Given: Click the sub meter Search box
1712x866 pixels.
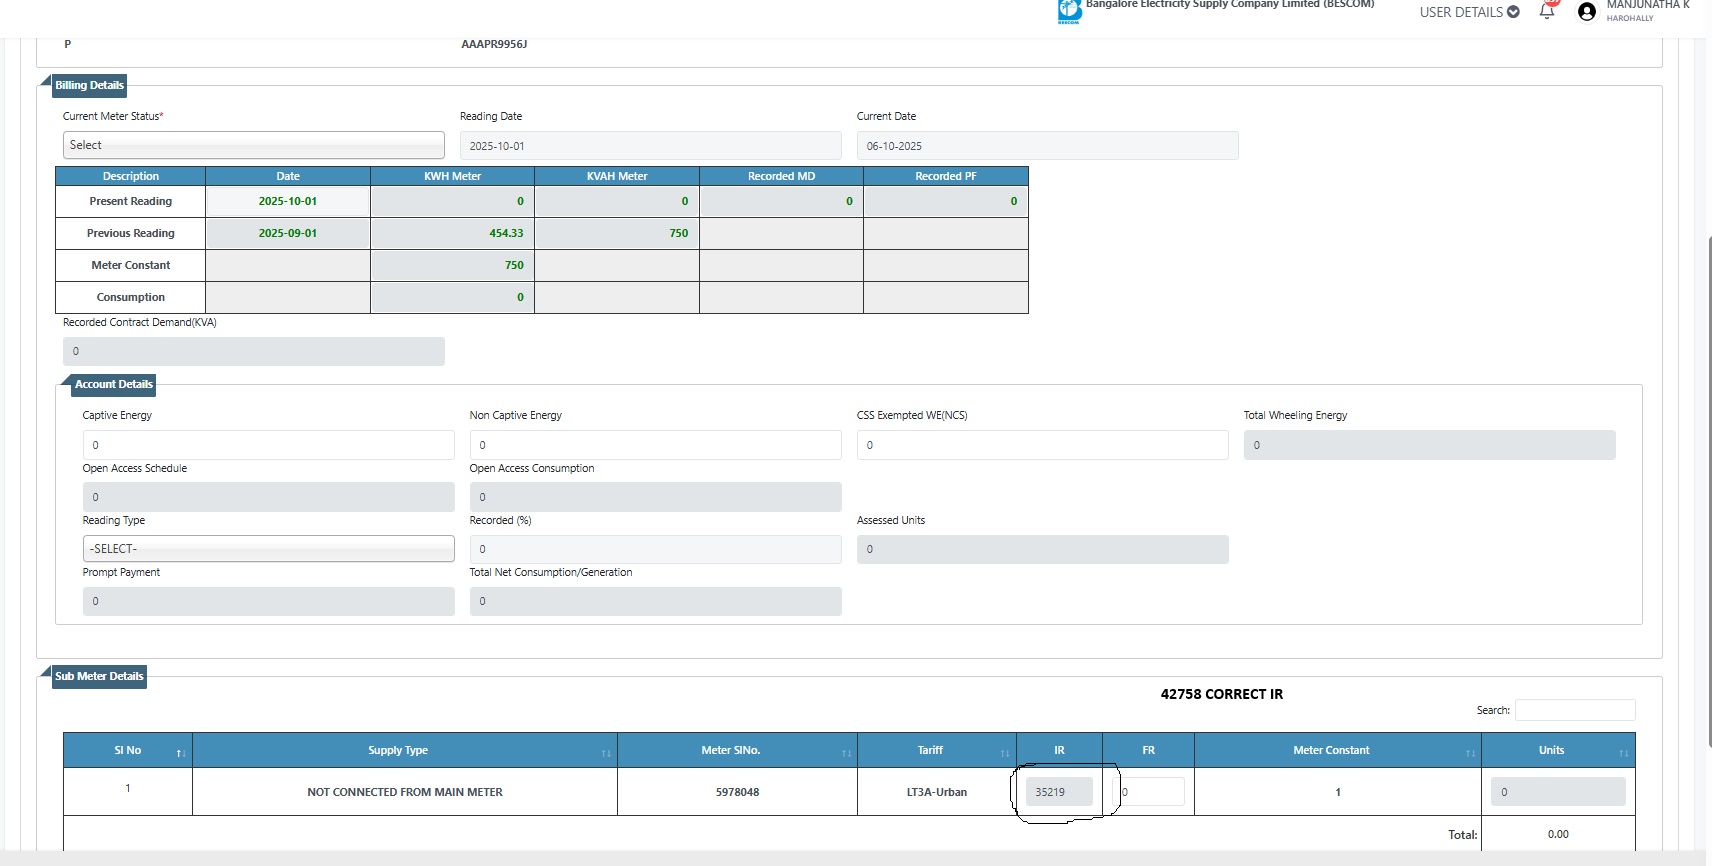Looking at the screenshot, I should 1575,710.
